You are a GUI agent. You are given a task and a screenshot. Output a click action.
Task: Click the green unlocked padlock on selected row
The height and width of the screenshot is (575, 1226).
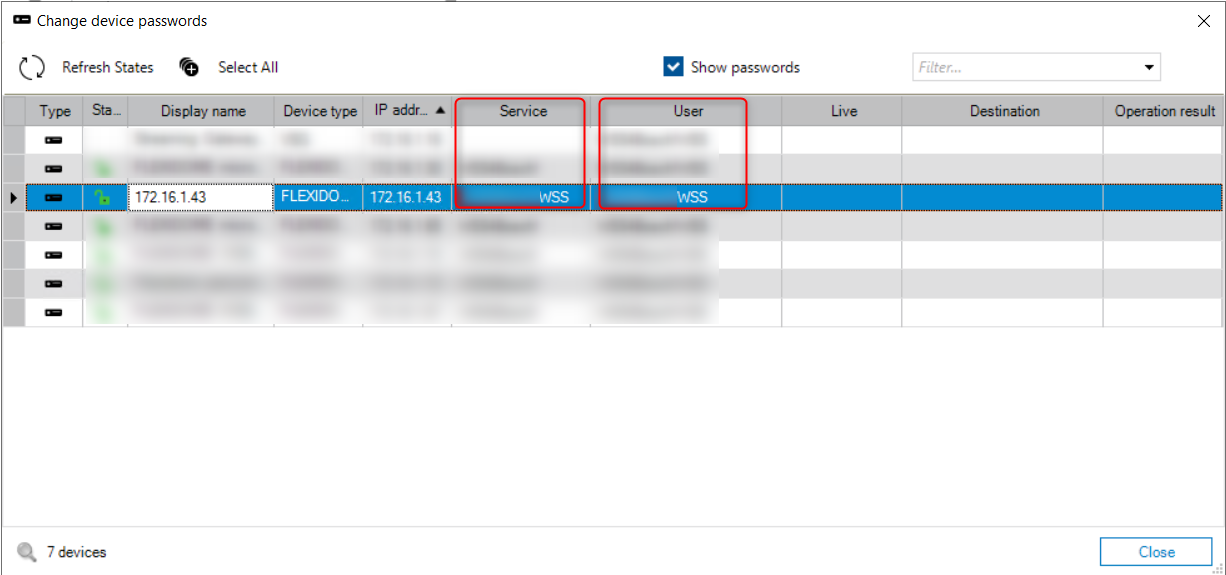[x=102, y=198]
